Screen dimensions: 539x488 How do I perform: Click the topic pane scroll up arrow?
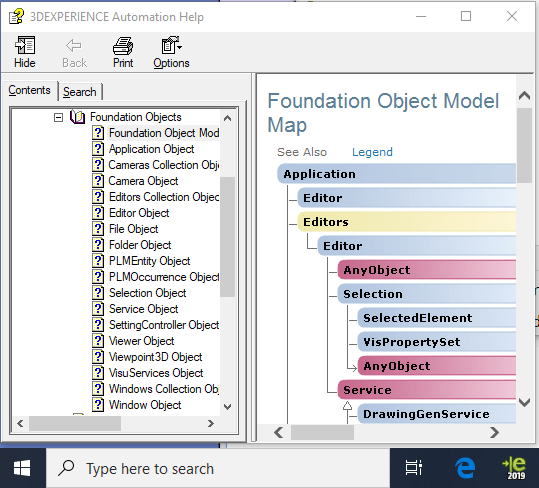click(x=524, y=96)
